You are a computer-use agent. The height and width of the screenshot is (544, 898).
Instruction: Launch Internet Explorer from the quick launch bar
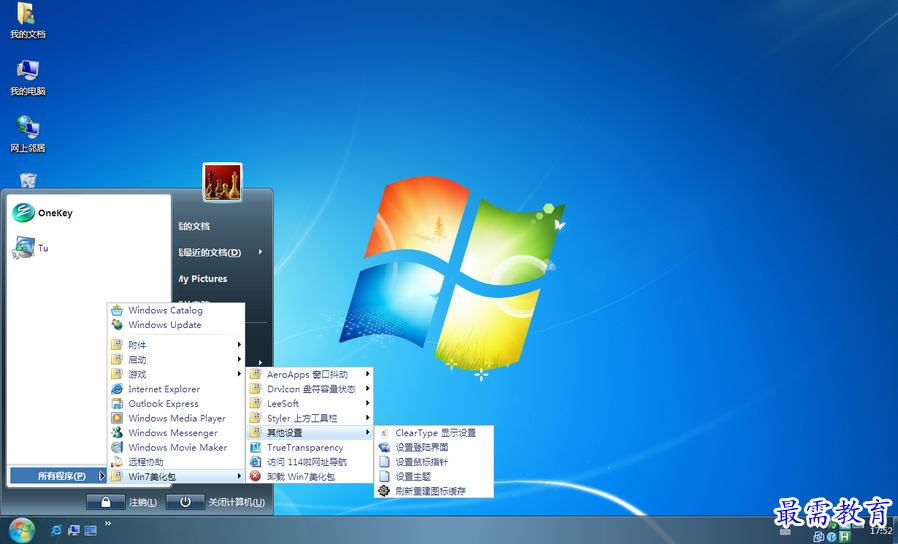(x=56, y=530)
